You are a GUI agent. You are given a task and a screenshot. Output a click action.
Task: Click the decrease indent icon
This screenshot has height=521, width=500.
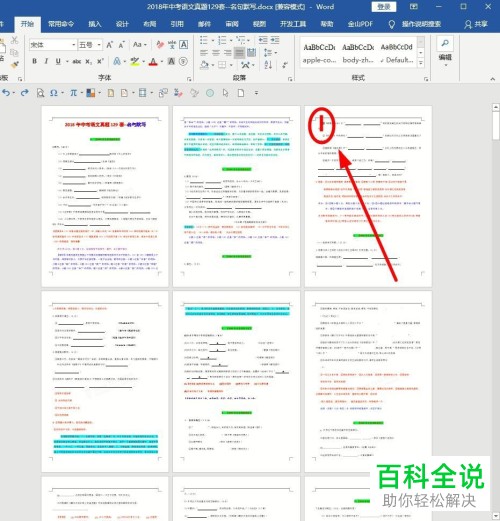pyautogui.click(x=263, y=40)
